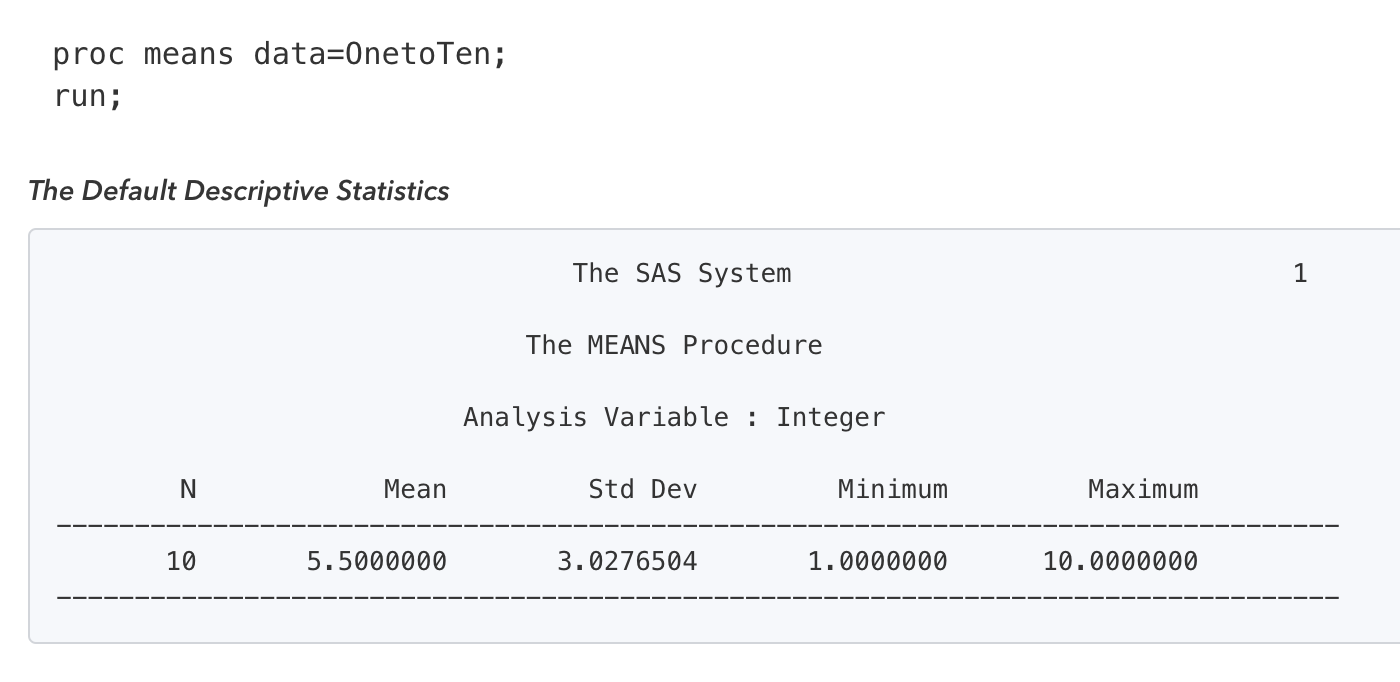Image resolution: width=1400 pixels, height=682 pixels.
Task: Click the Maximum column header
Action: click(1142, 489)
